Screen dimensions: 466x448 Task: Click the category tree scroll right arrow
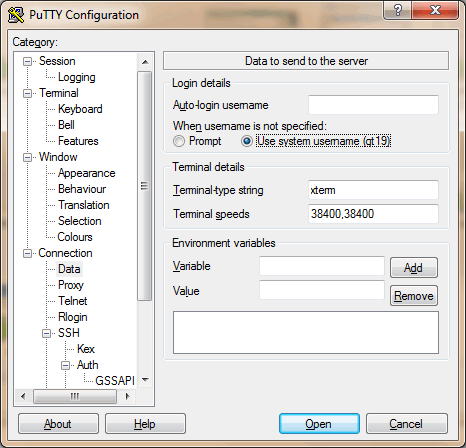[127, 396]
